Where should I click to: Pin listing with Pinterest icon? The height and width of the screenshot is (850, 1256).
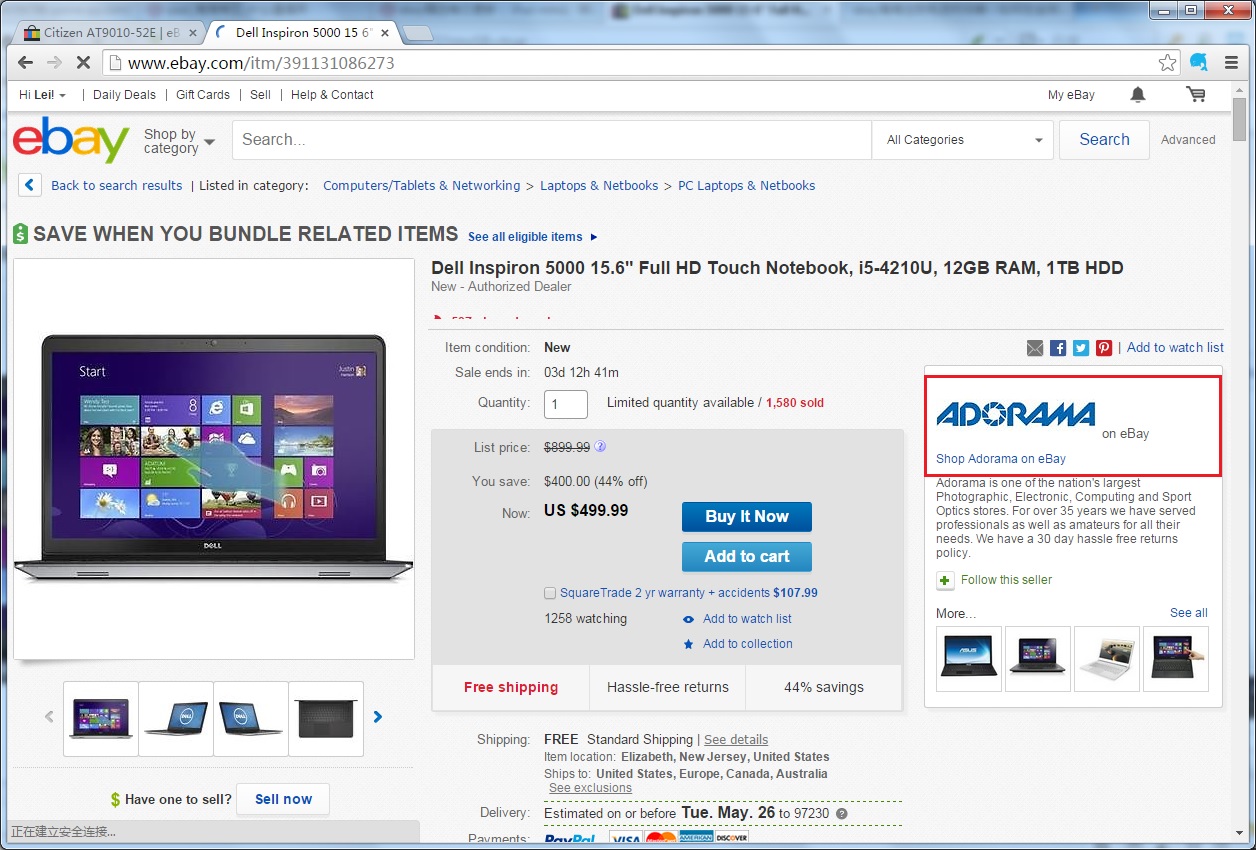(1104, 348)
